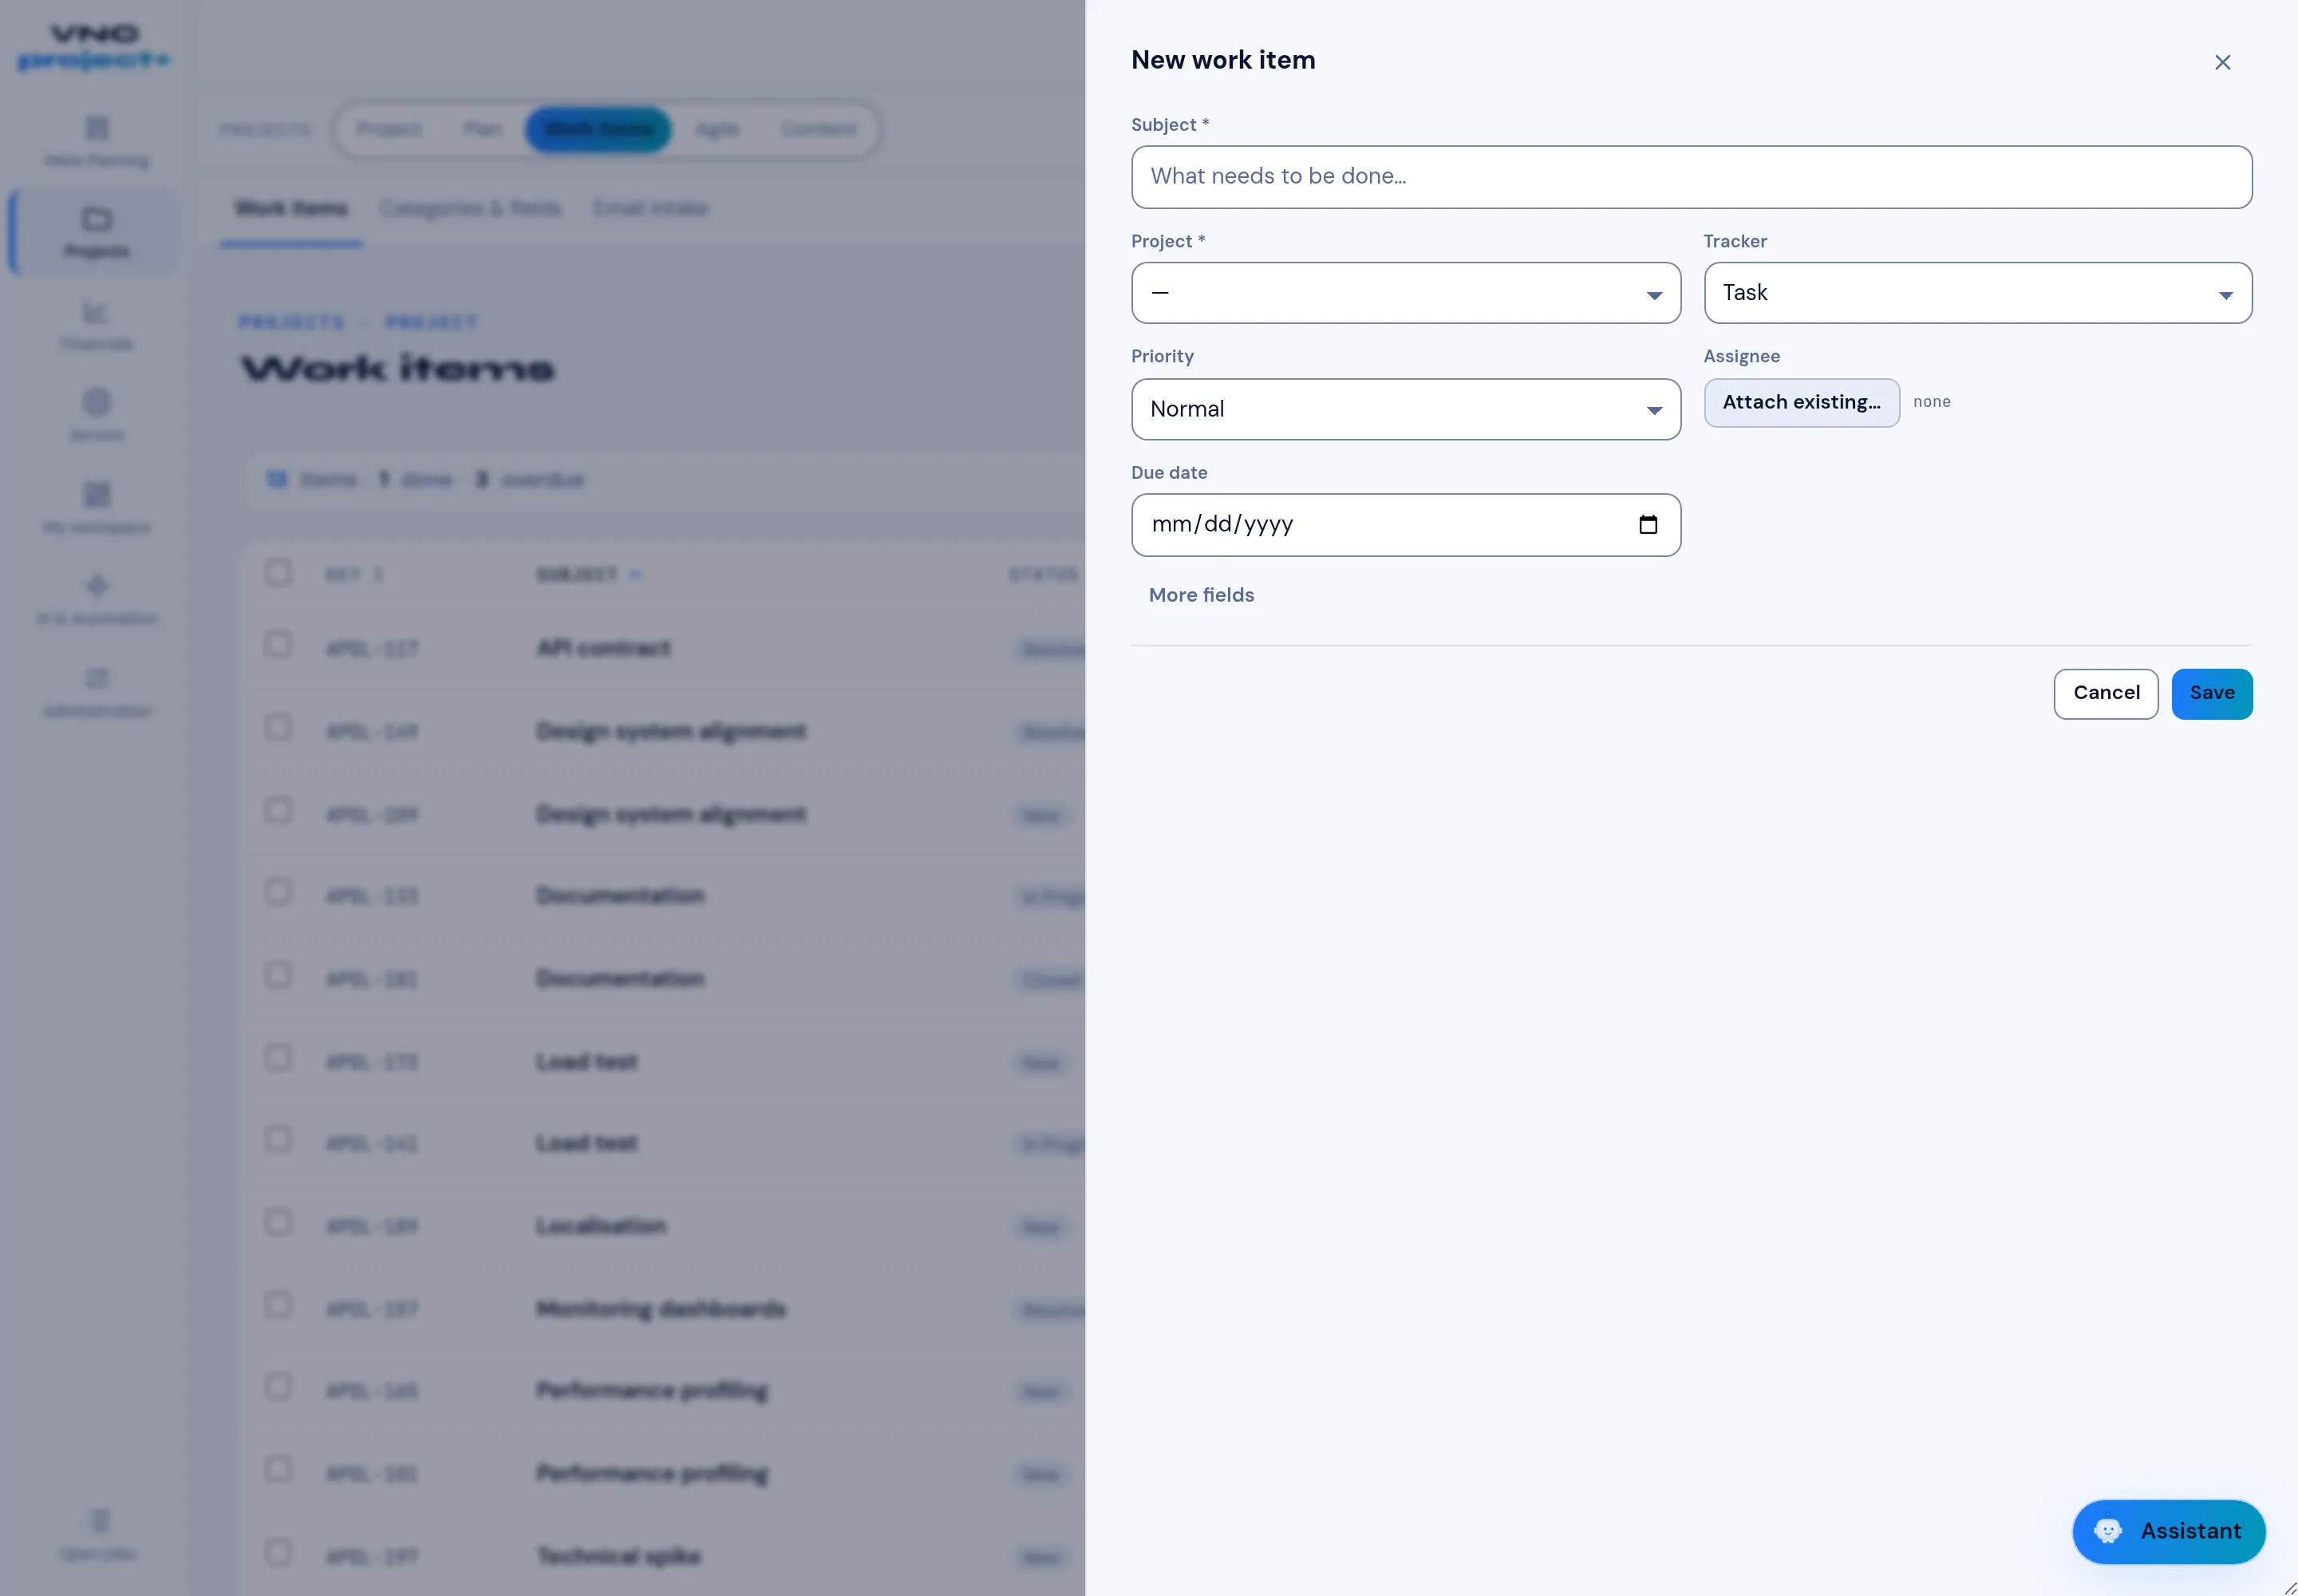Switch to the Email intake tab
This screenshot has width=2298, height=1596.
[650, 208]
